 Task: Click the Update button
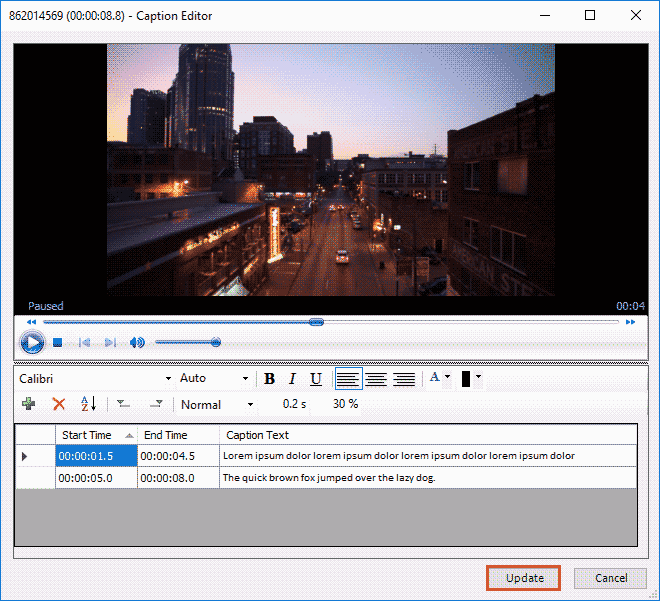(x=524, y=578)
